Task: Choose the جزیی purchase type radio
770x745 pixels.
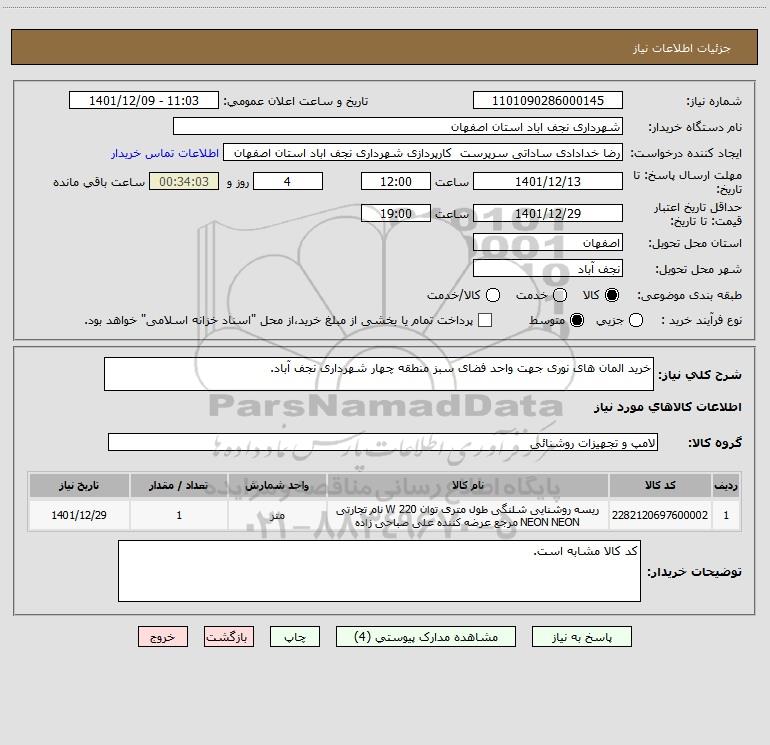Action: pyautogui.click(x=636, y=320)
